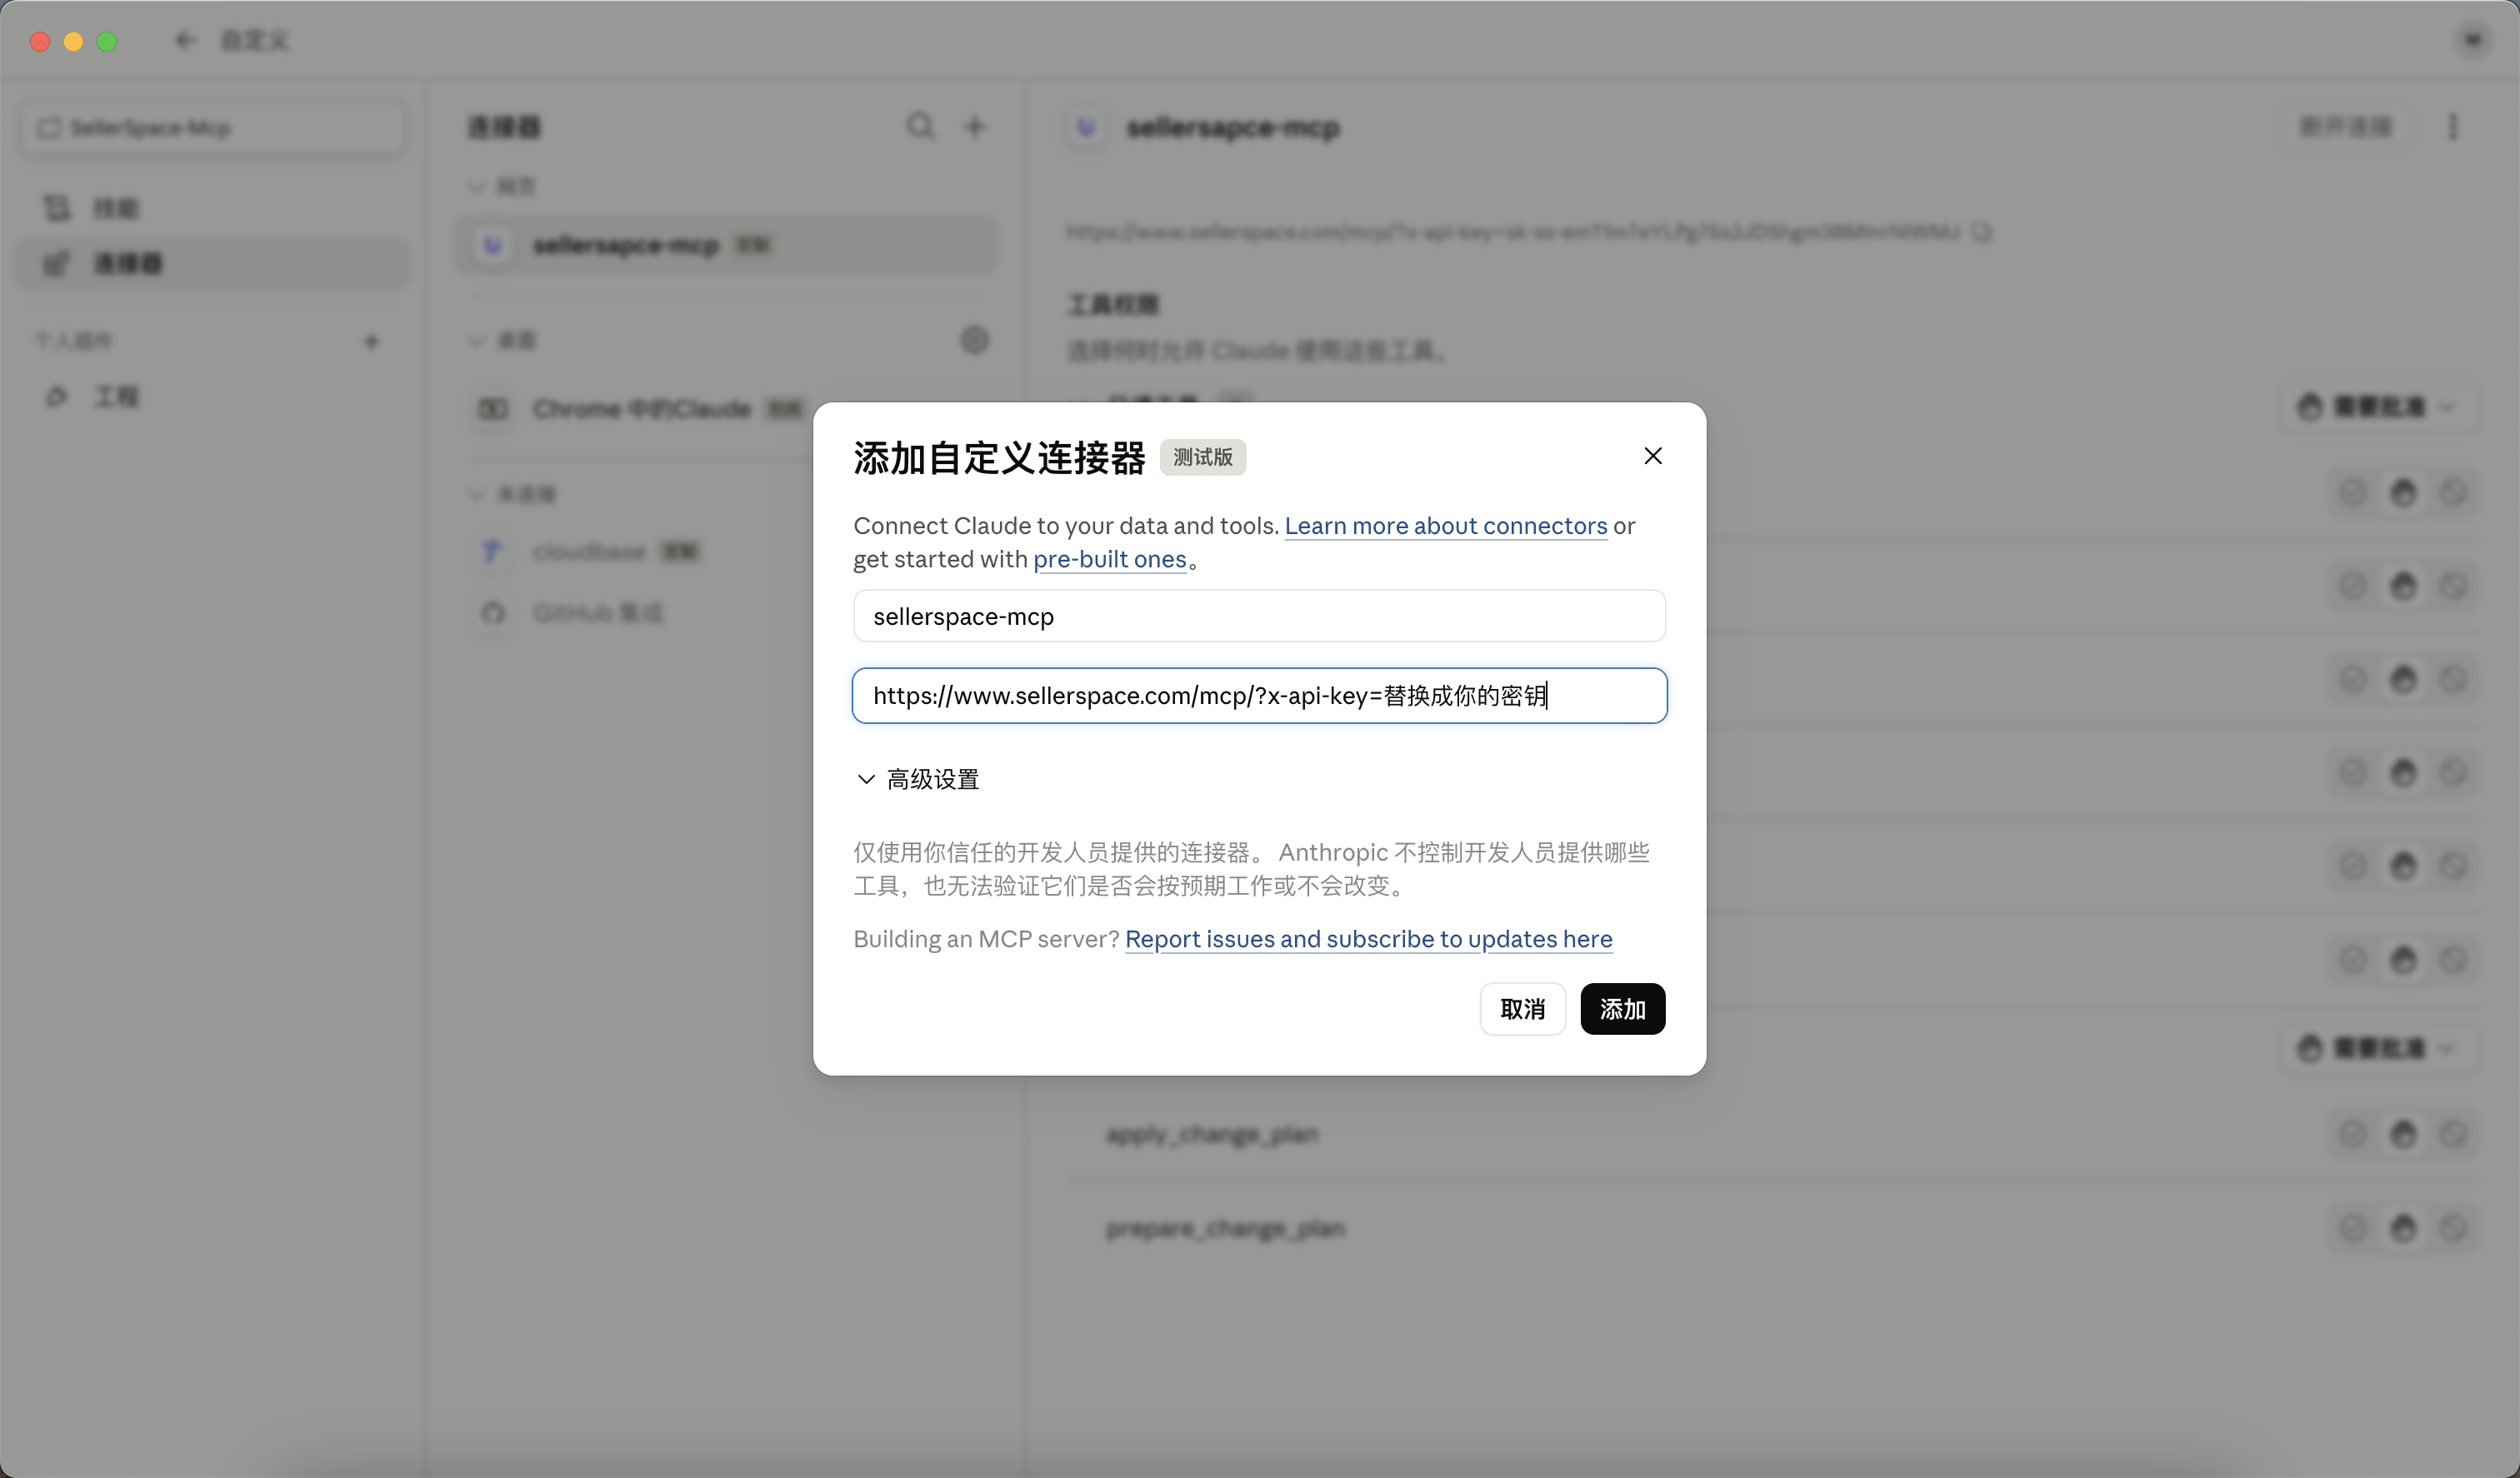Copy the connector URL with copy icon

(x=1982, y=232)
